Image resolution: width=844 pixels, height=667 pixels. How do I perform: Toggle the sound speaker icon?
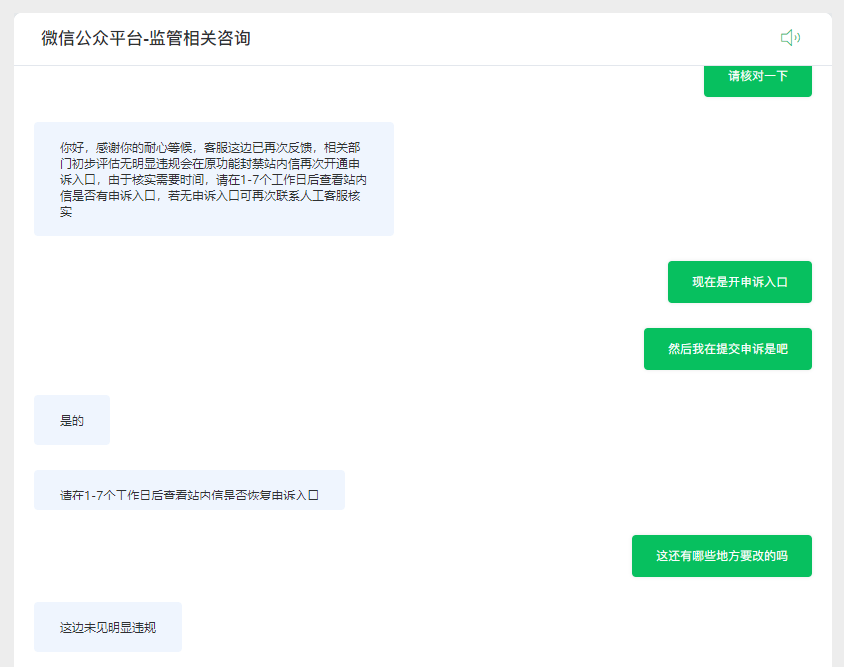[790, 38]
